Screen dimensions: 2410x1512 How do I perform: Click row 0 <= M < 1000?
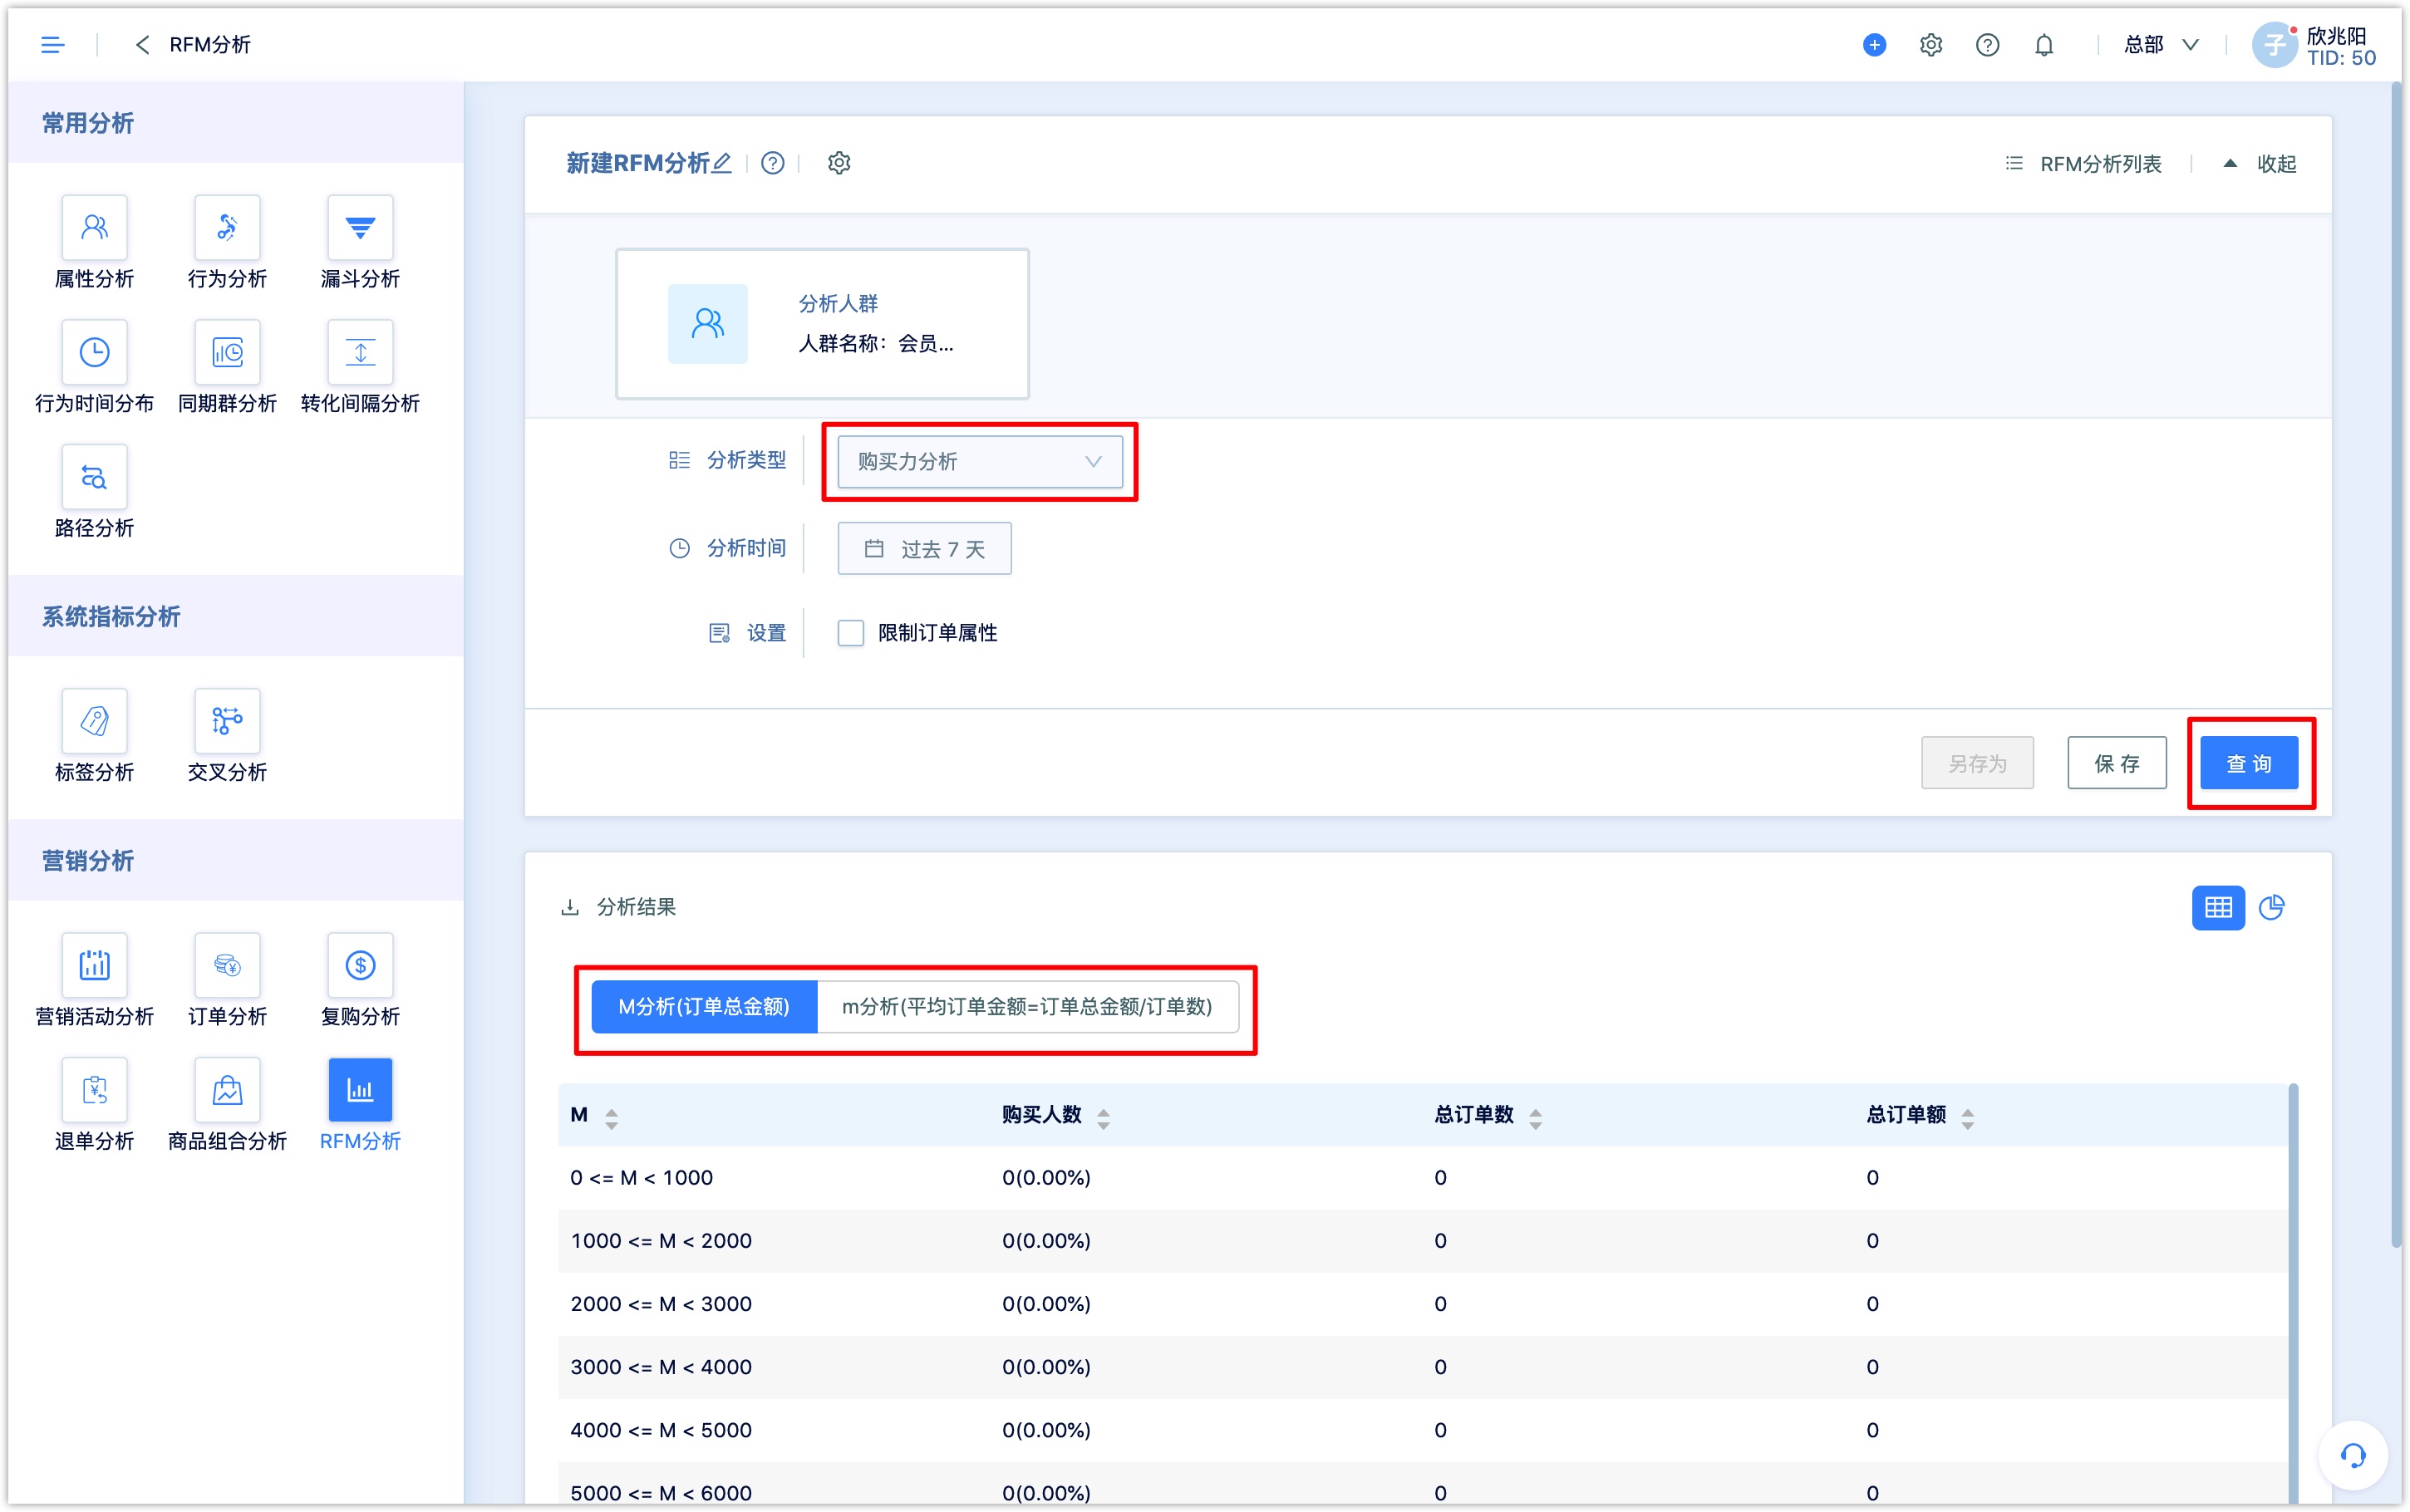1422,1178
